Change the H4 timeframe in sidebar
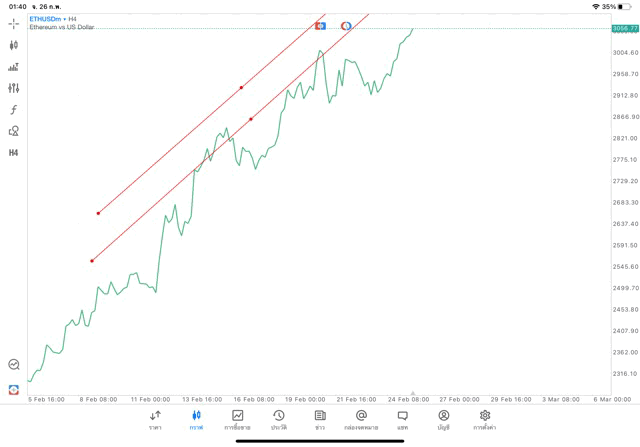Image resolution: width=640 pixels, height=447 pixels. click(14, 153)
